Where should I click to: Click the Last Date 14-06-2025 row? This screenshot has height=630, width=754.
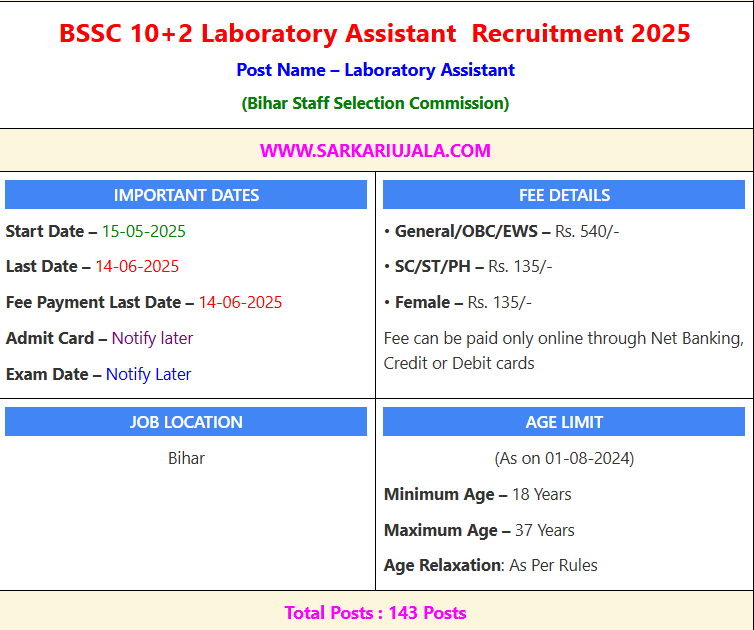tap(92, 266)
